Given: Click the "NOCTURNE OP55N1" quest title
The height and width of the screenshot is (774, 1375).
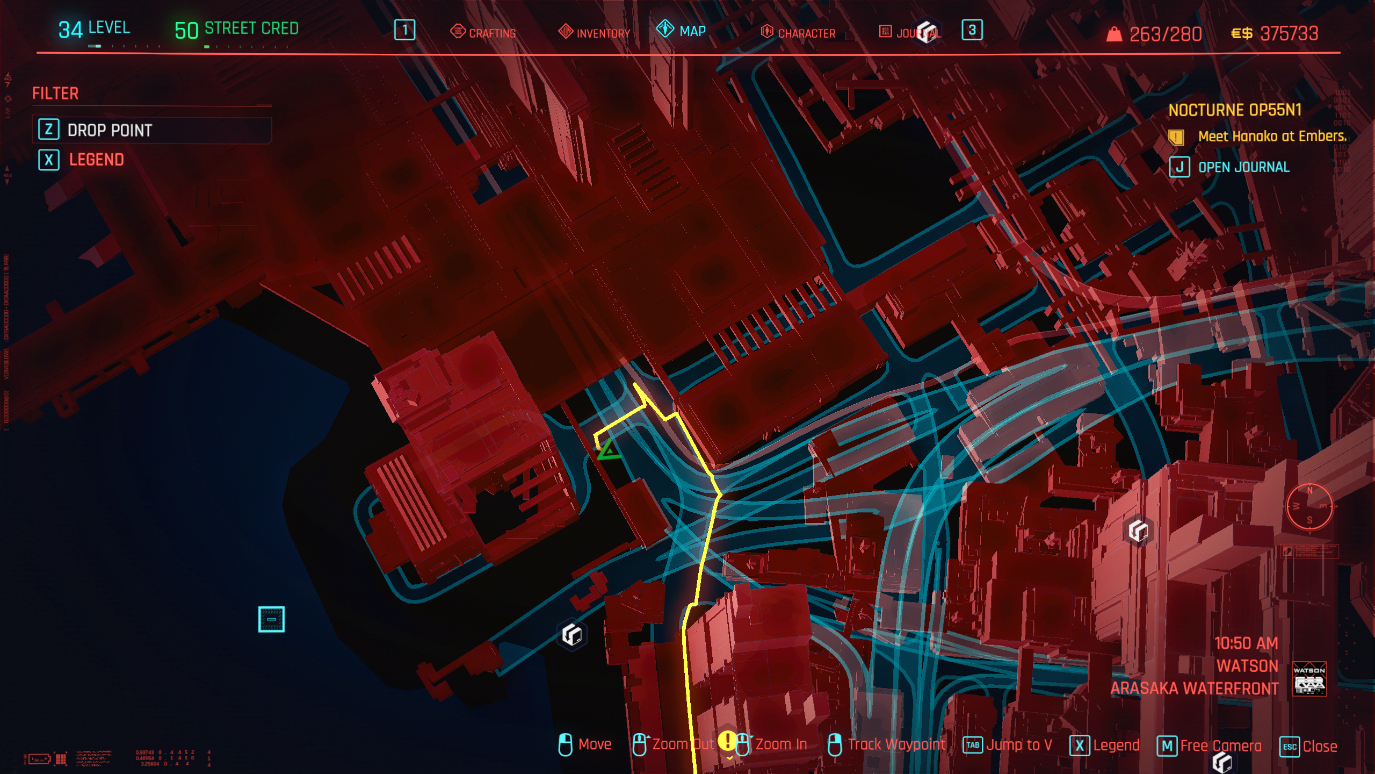Looking at the screenshot, I should point(1235,110).
